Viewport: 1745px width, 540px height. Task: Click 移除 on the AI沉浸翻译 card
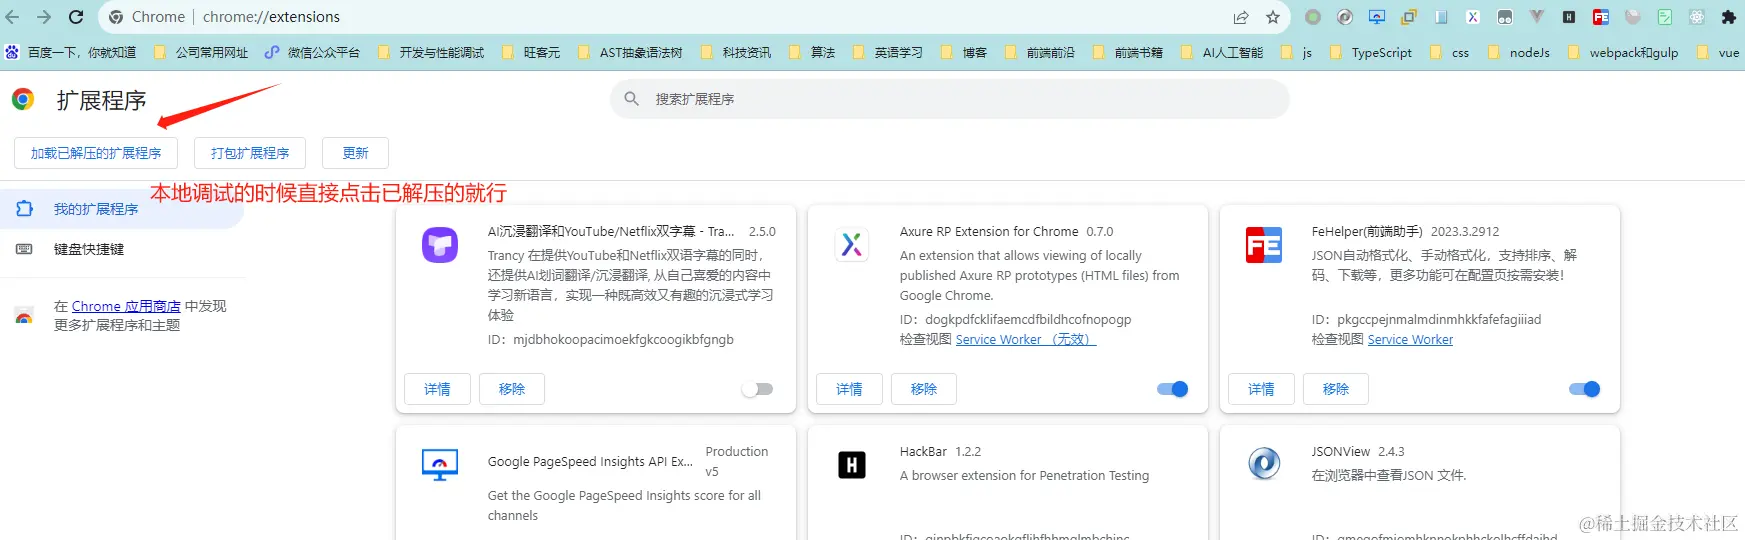(512, 389)
